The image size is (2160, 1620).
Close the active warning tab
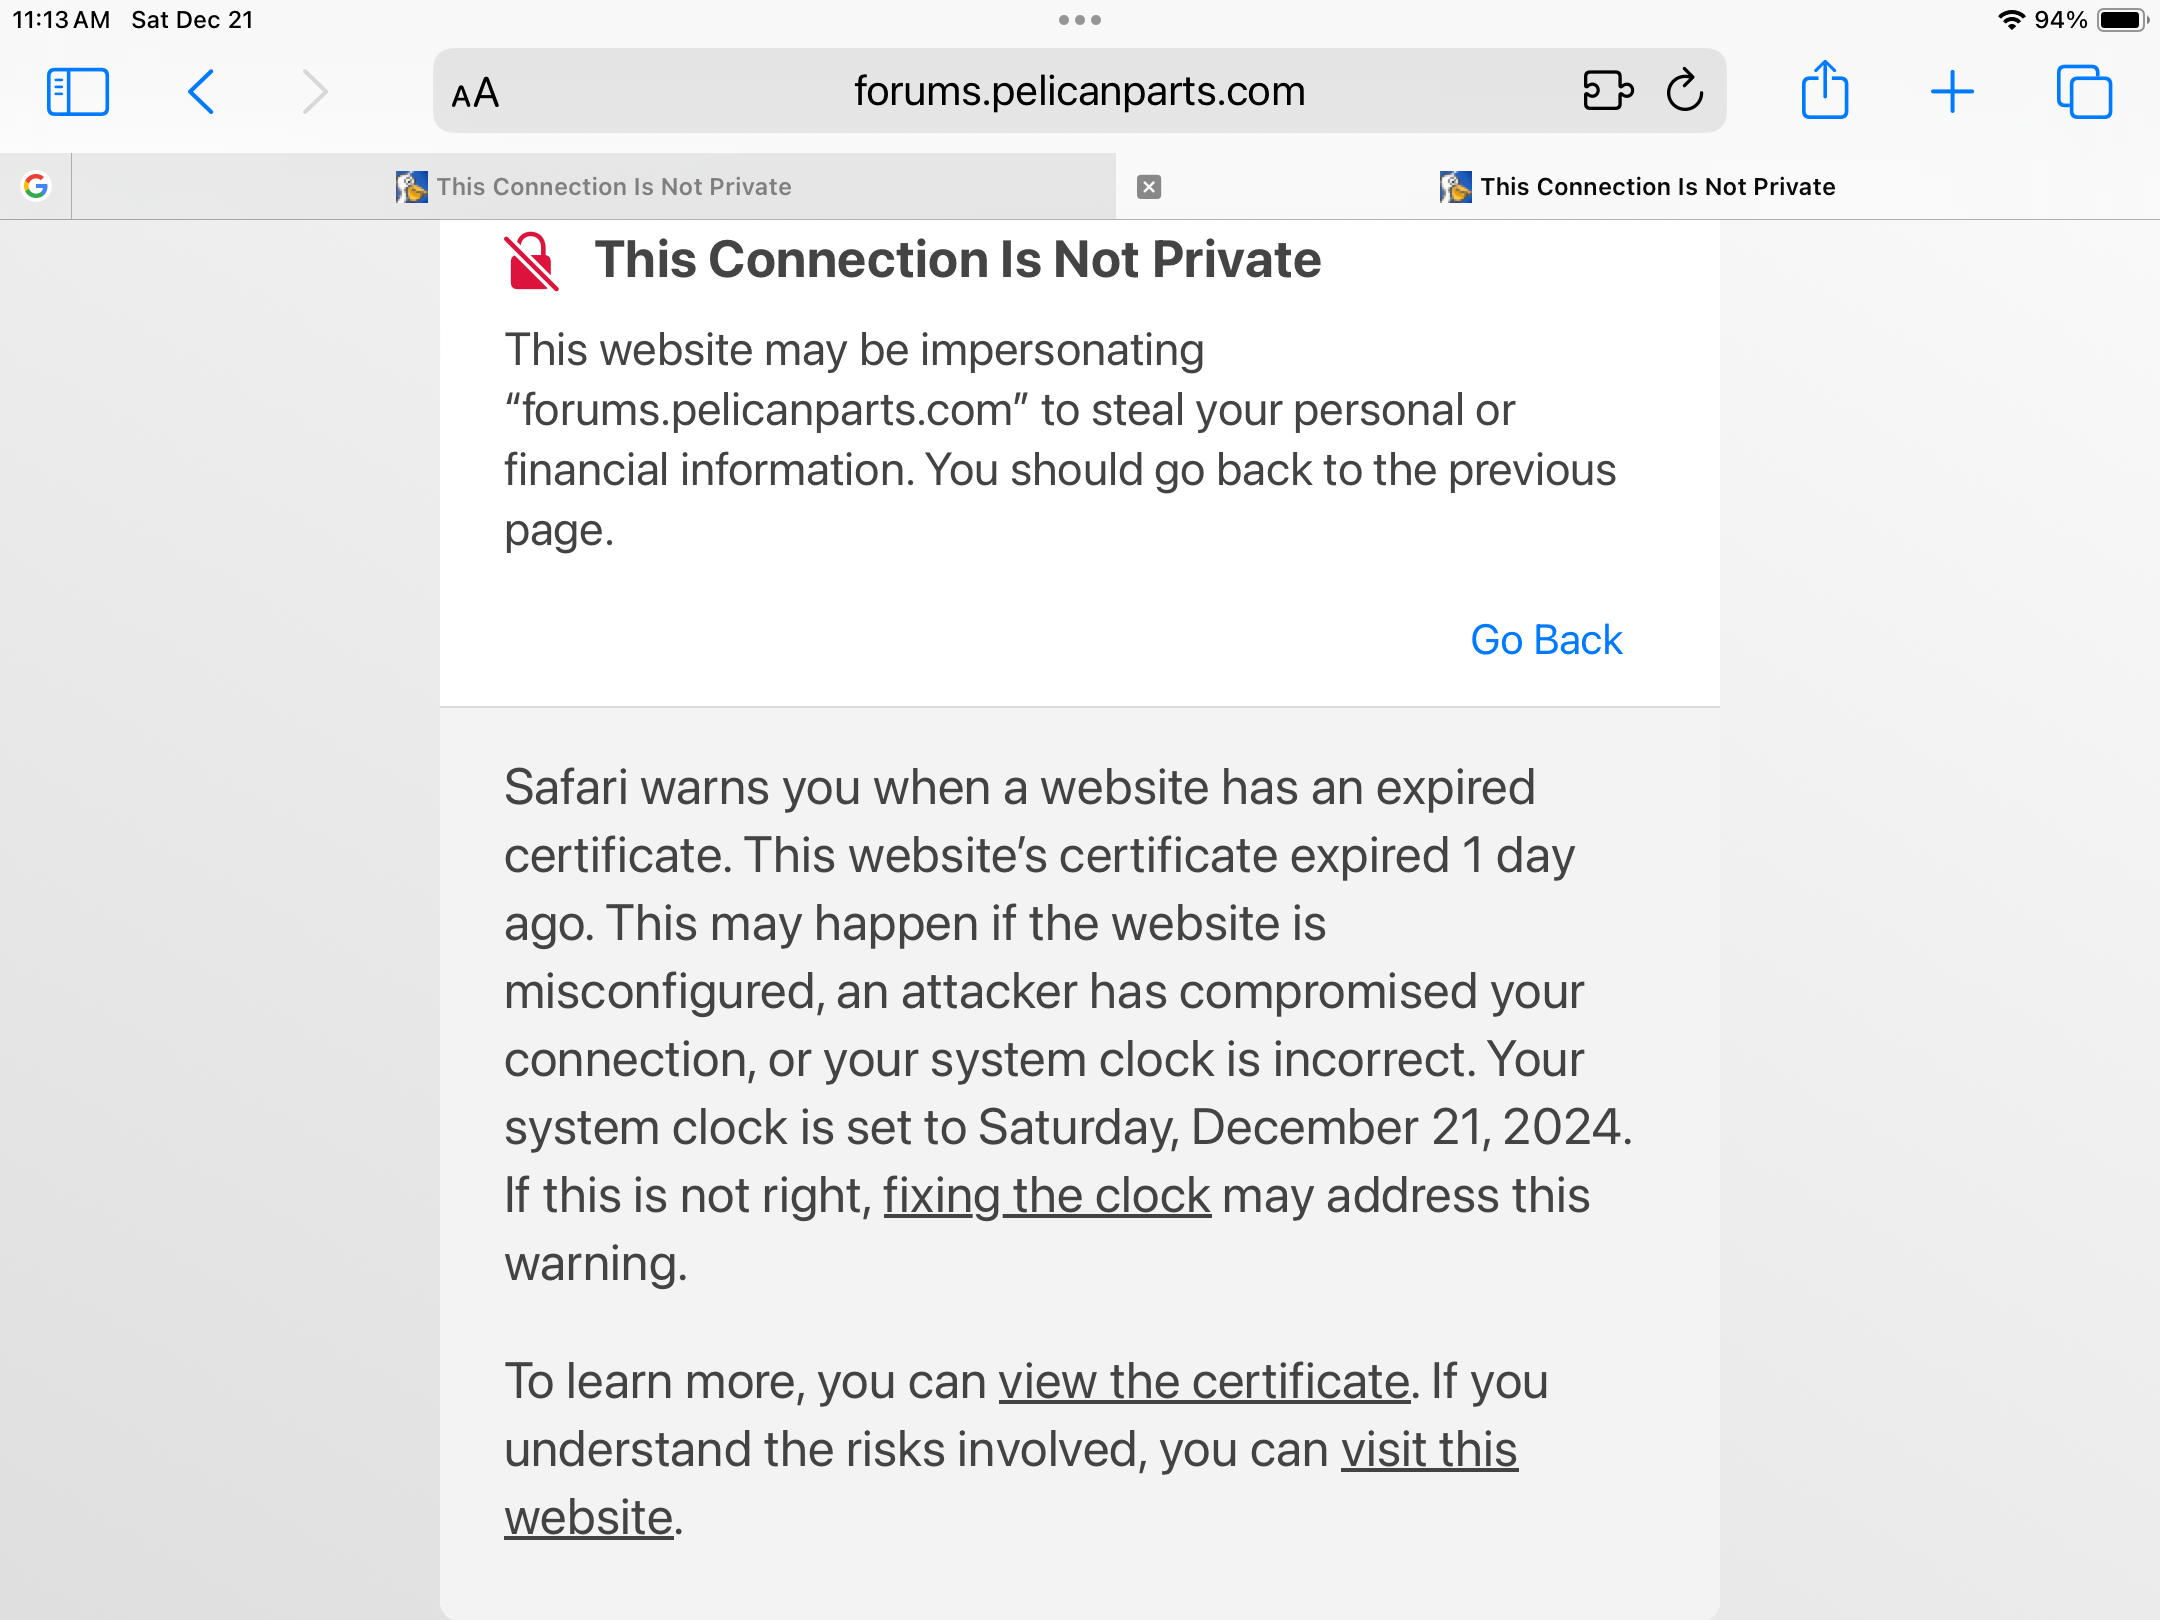point(1149,187)
